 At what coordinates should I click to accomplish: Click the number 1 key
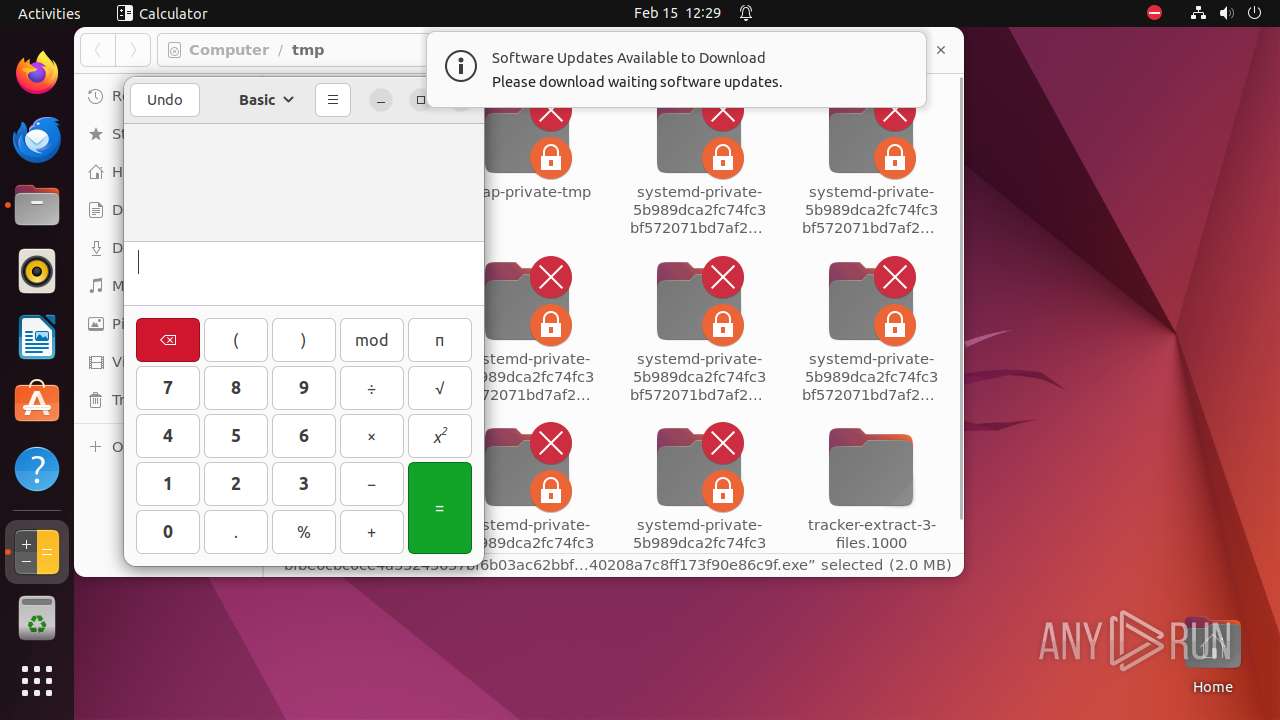point(168,484)
